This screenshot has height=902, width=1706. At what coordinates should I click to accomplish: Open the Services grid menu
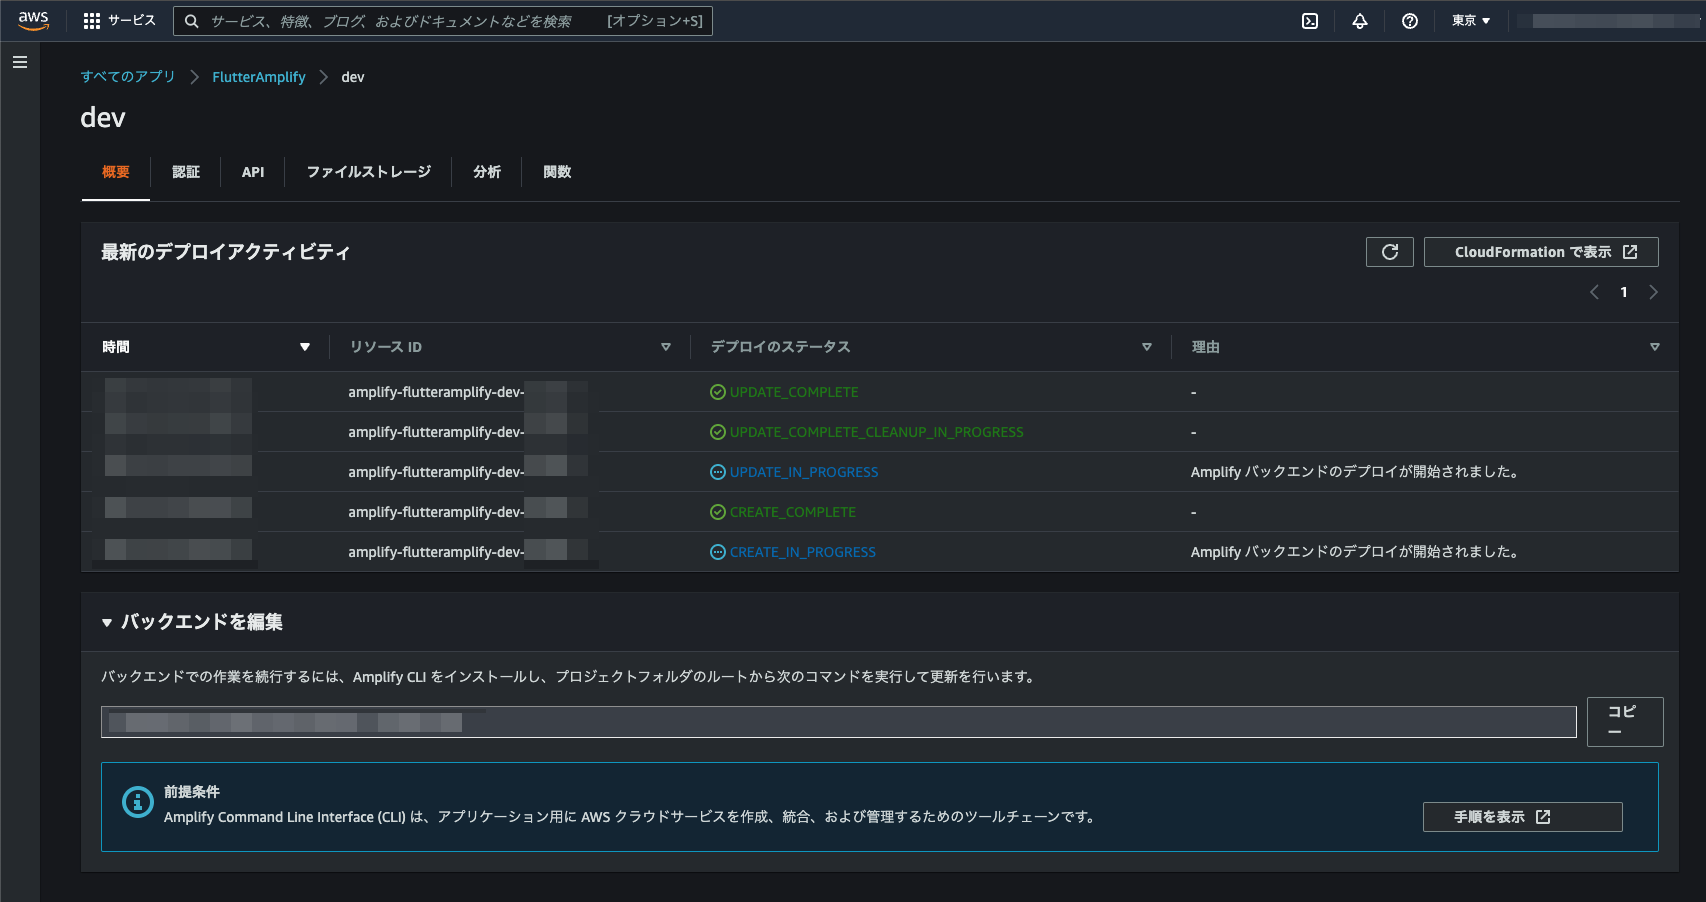(x=119, y=21)
